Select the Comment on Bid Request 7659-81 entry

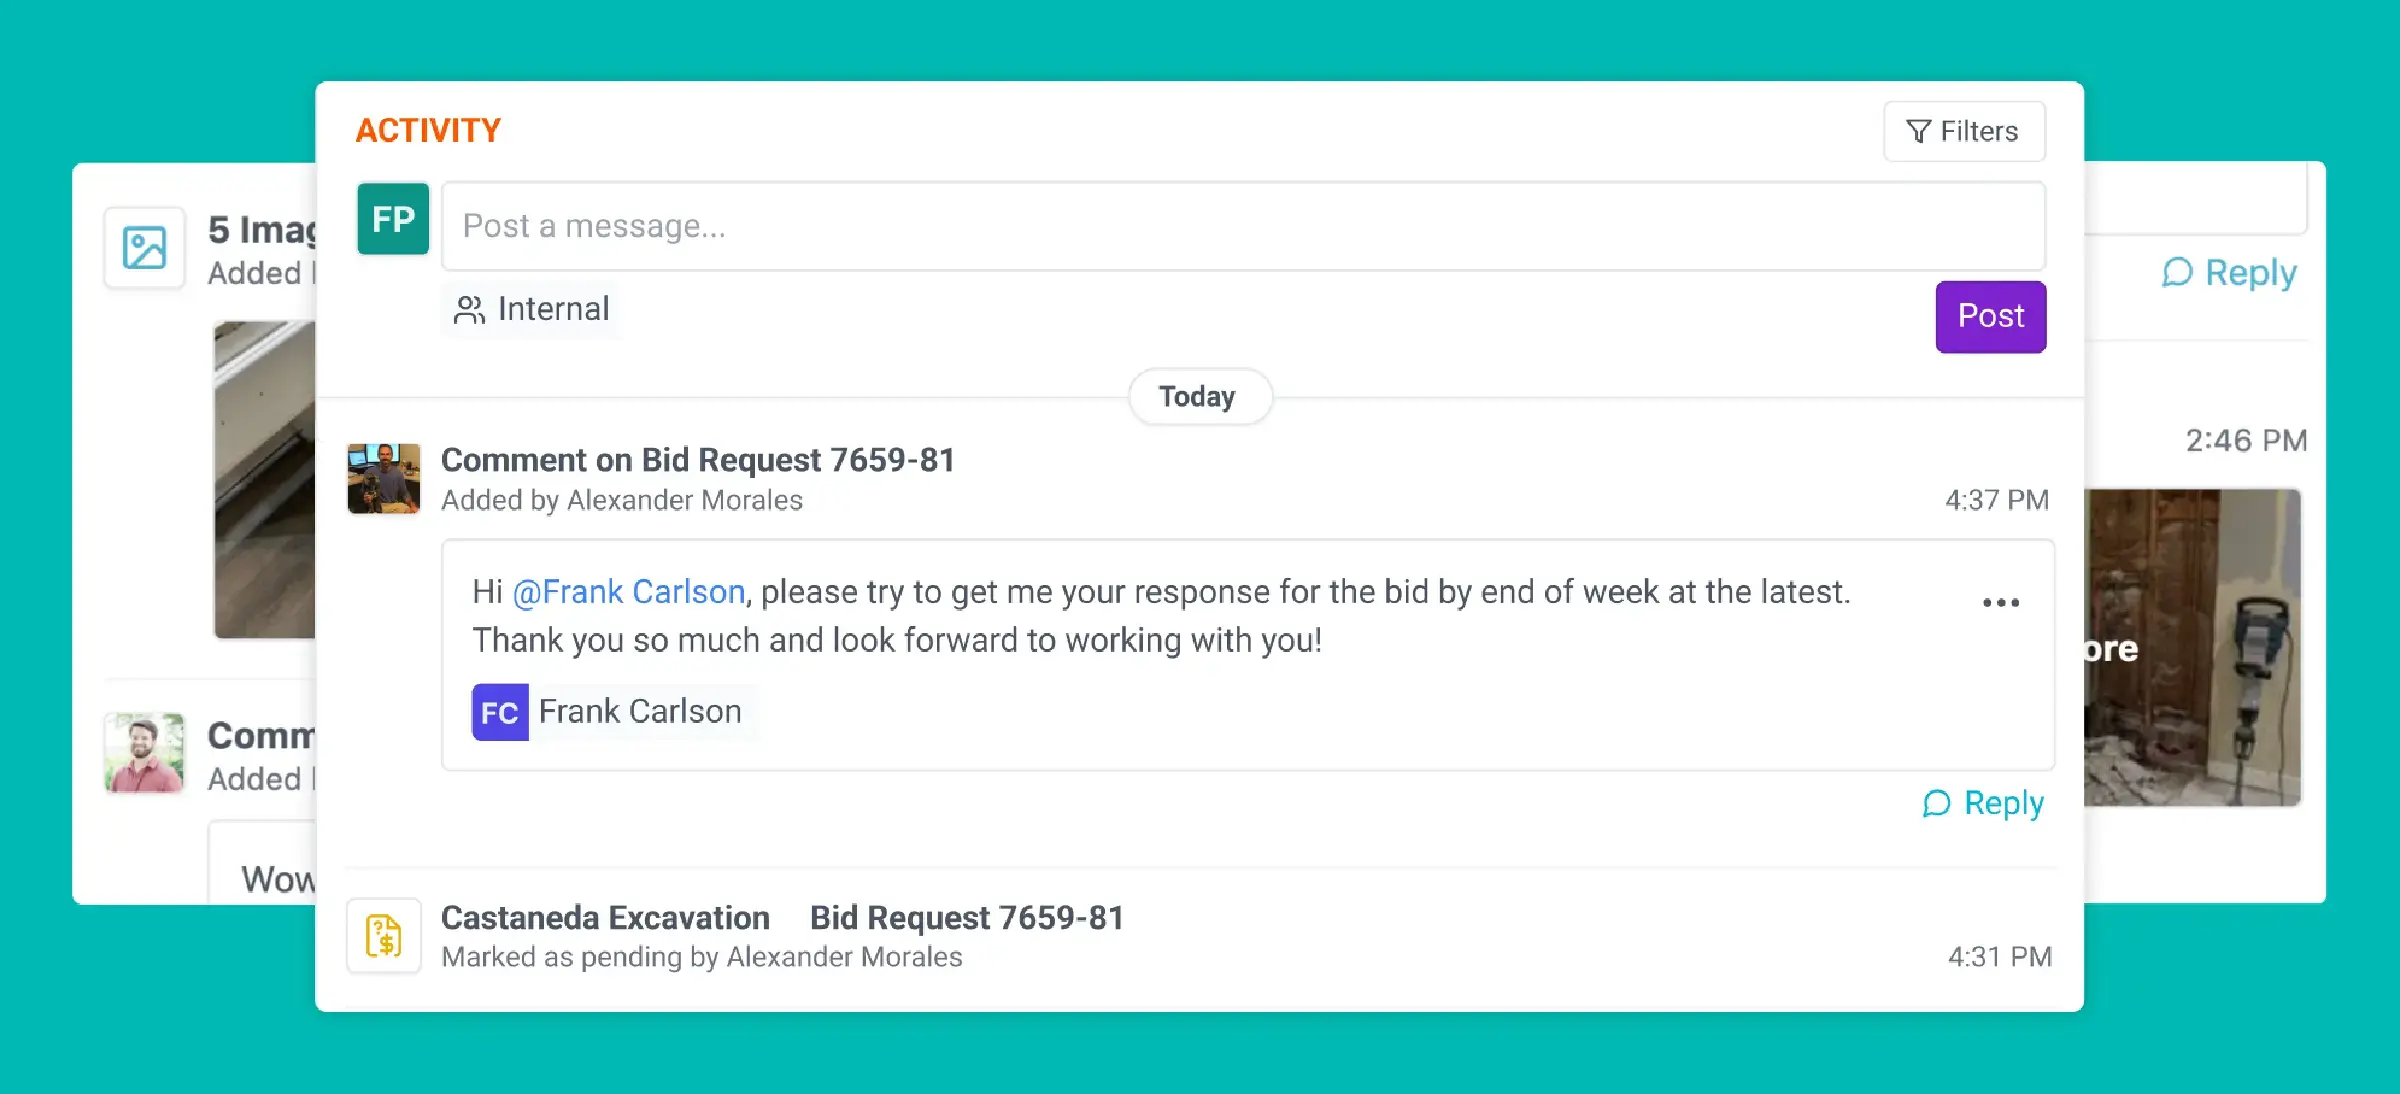[x=697, y=460]
